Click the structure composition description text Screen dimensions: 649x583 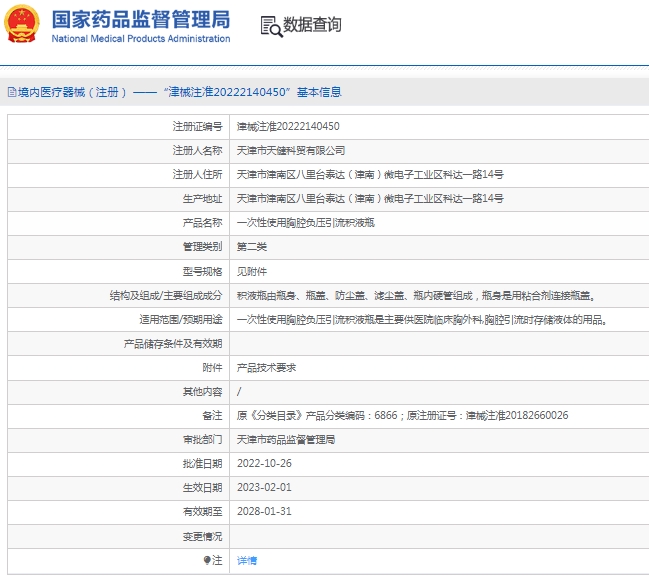pos(416,295)
